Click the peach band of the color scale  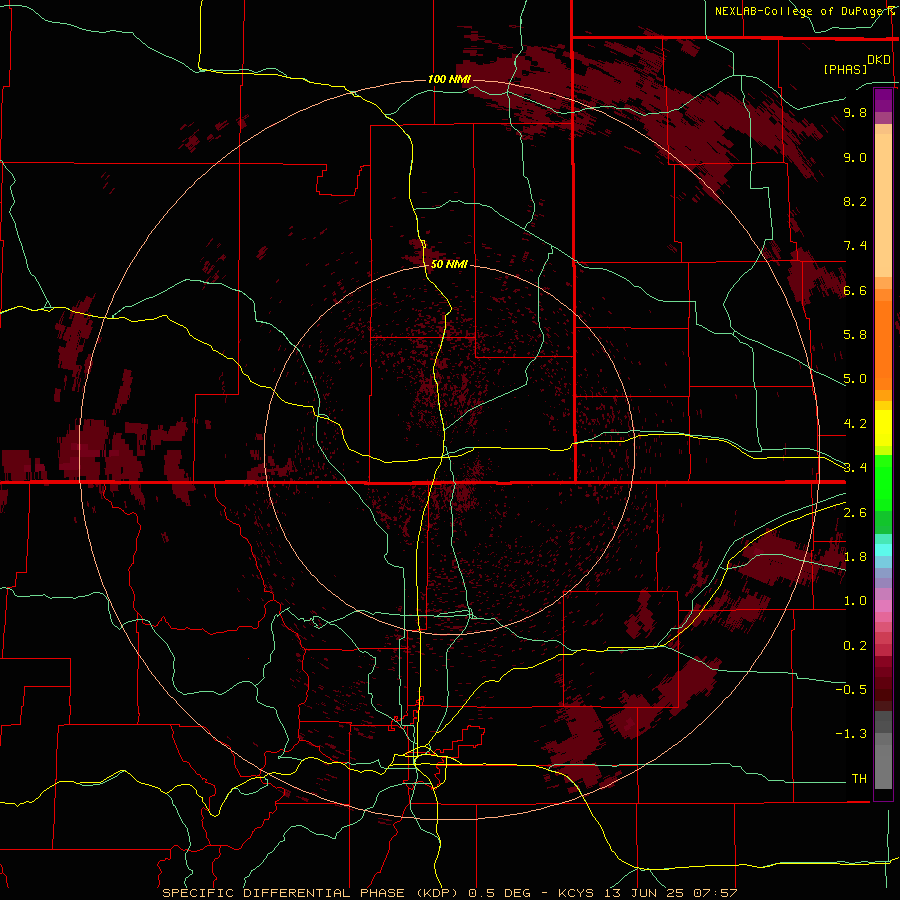pos(883,201)
